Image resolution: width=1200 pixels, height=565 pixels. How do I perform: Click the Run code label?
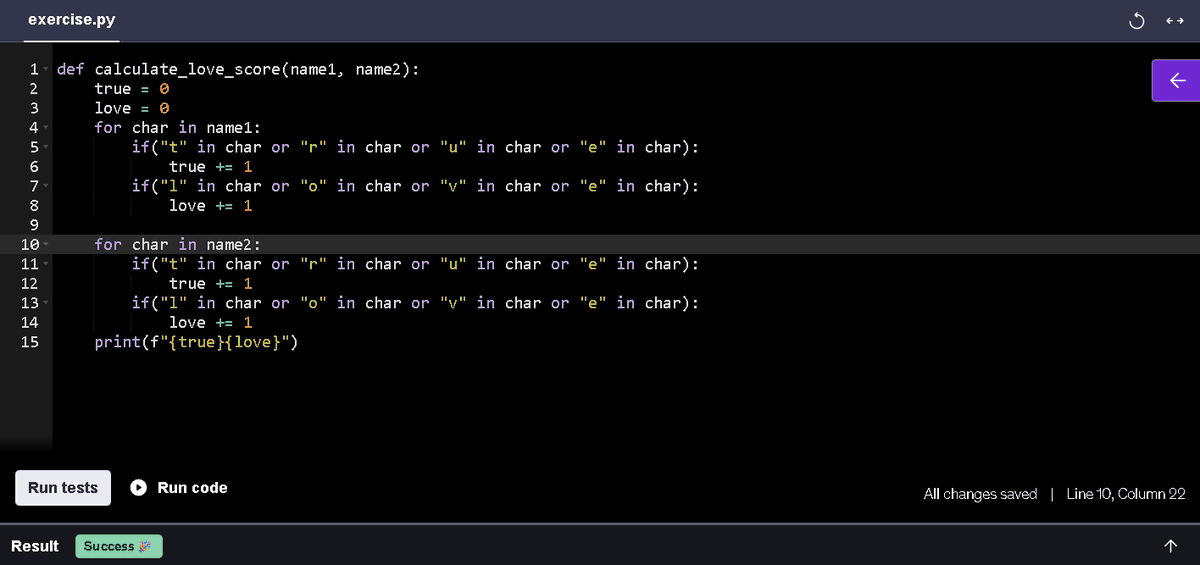[x=192, y=488]
